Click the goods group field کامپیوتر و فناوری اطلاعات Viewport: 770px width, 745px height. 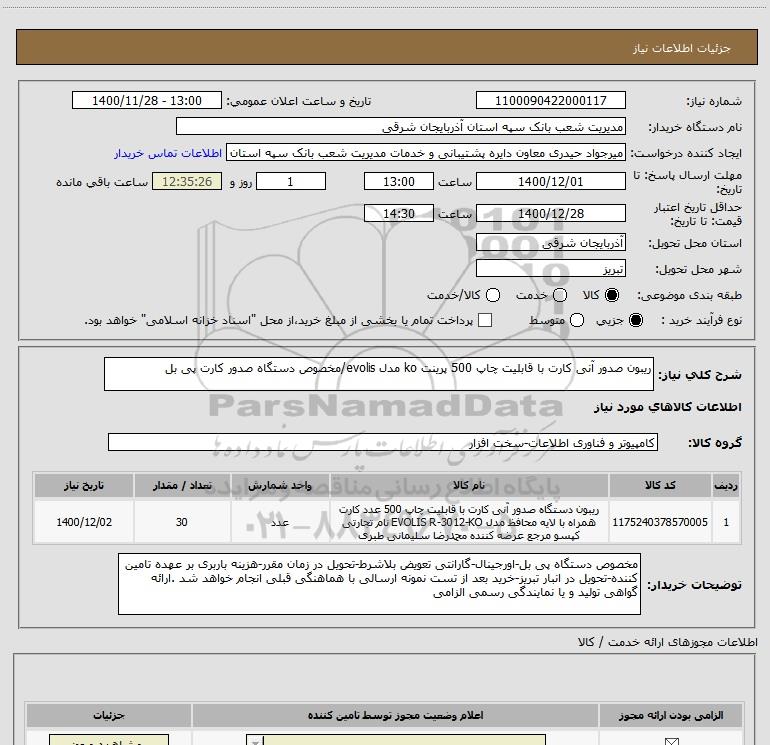click(383, 442)
